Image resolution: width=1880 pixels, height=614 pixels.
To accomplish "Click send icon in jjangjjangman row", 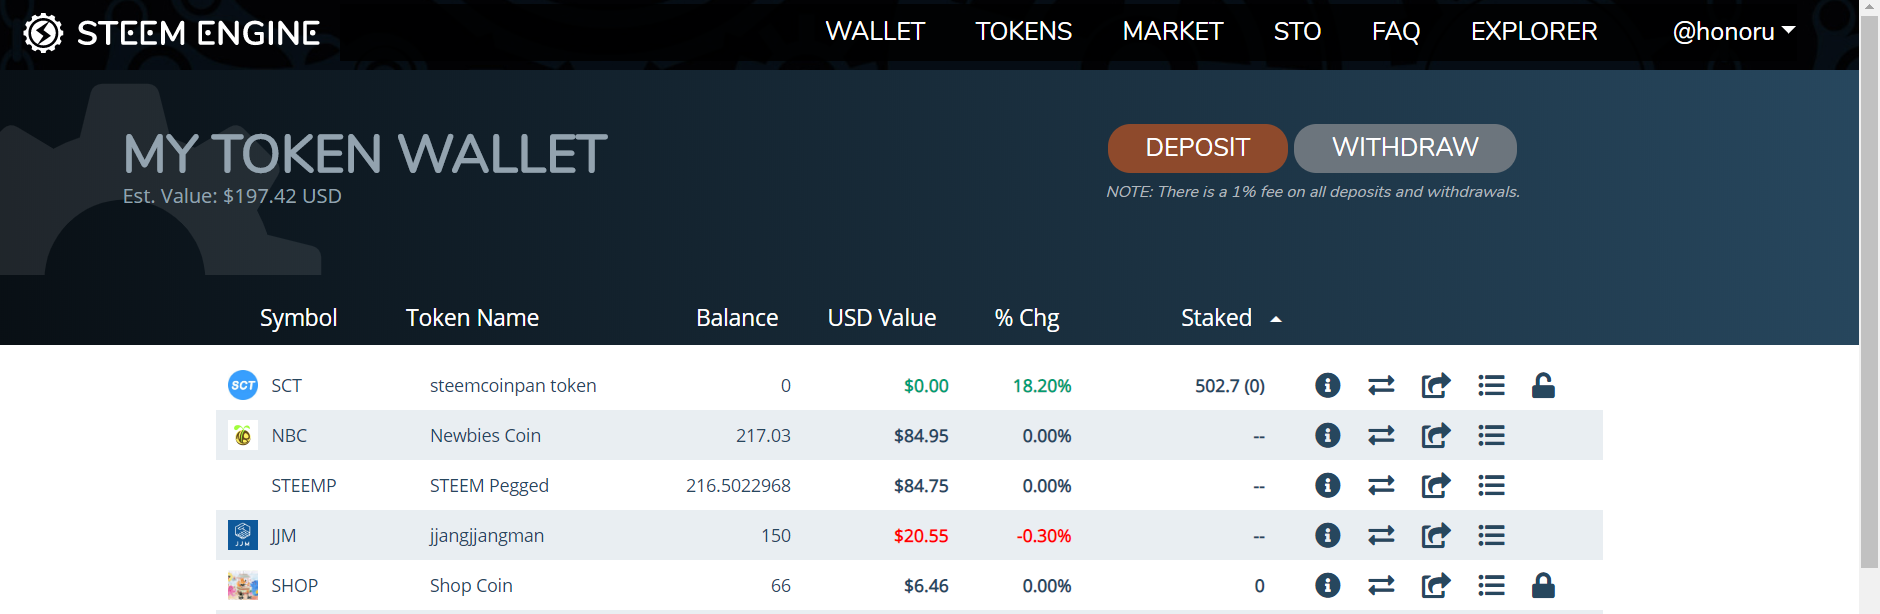I will coord(1435,535).
